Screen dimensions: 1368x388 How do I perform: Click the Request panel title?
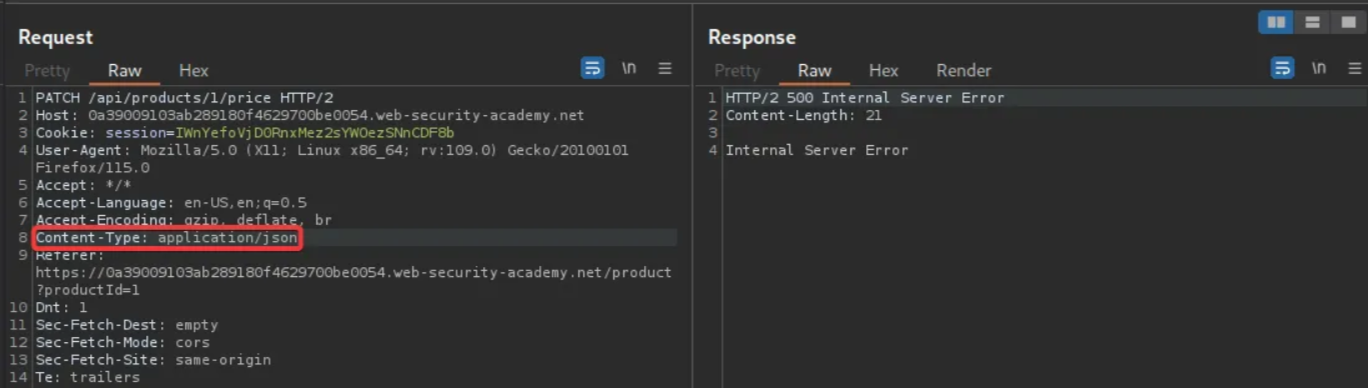point(55,37)
